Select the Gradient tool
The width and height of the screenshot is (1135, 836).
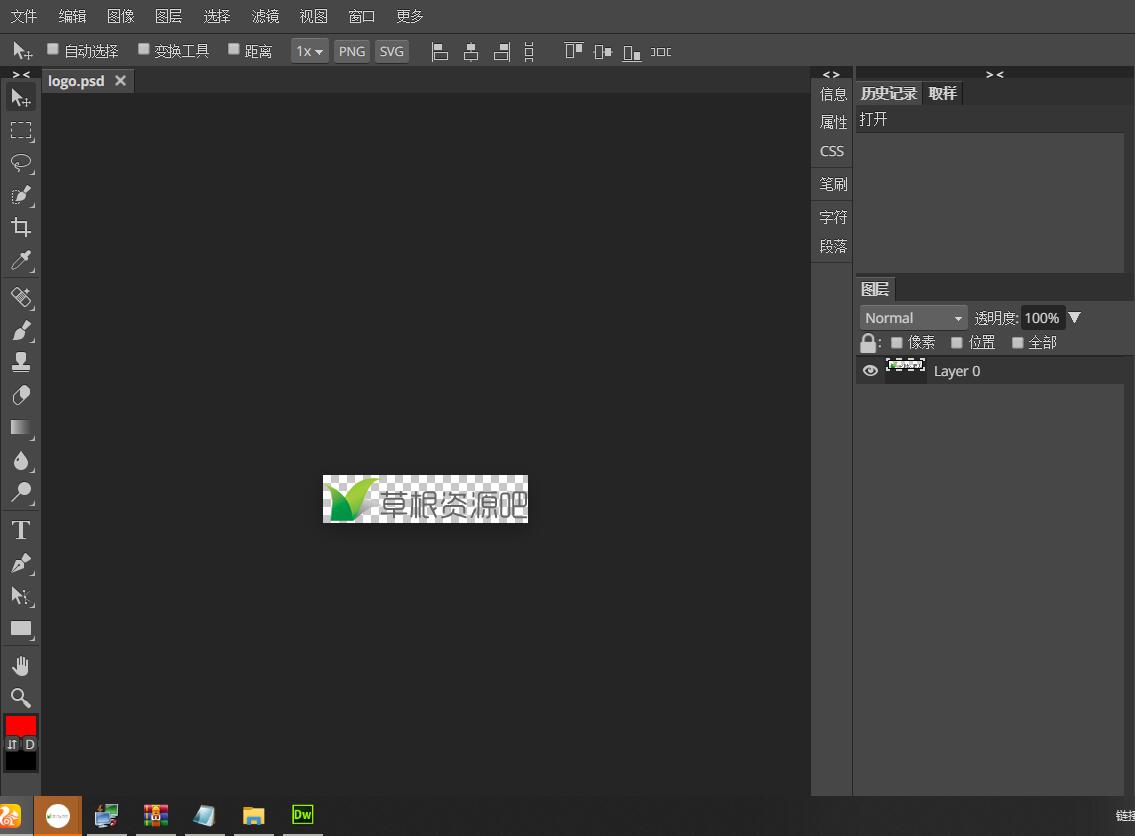pos(21,428)
